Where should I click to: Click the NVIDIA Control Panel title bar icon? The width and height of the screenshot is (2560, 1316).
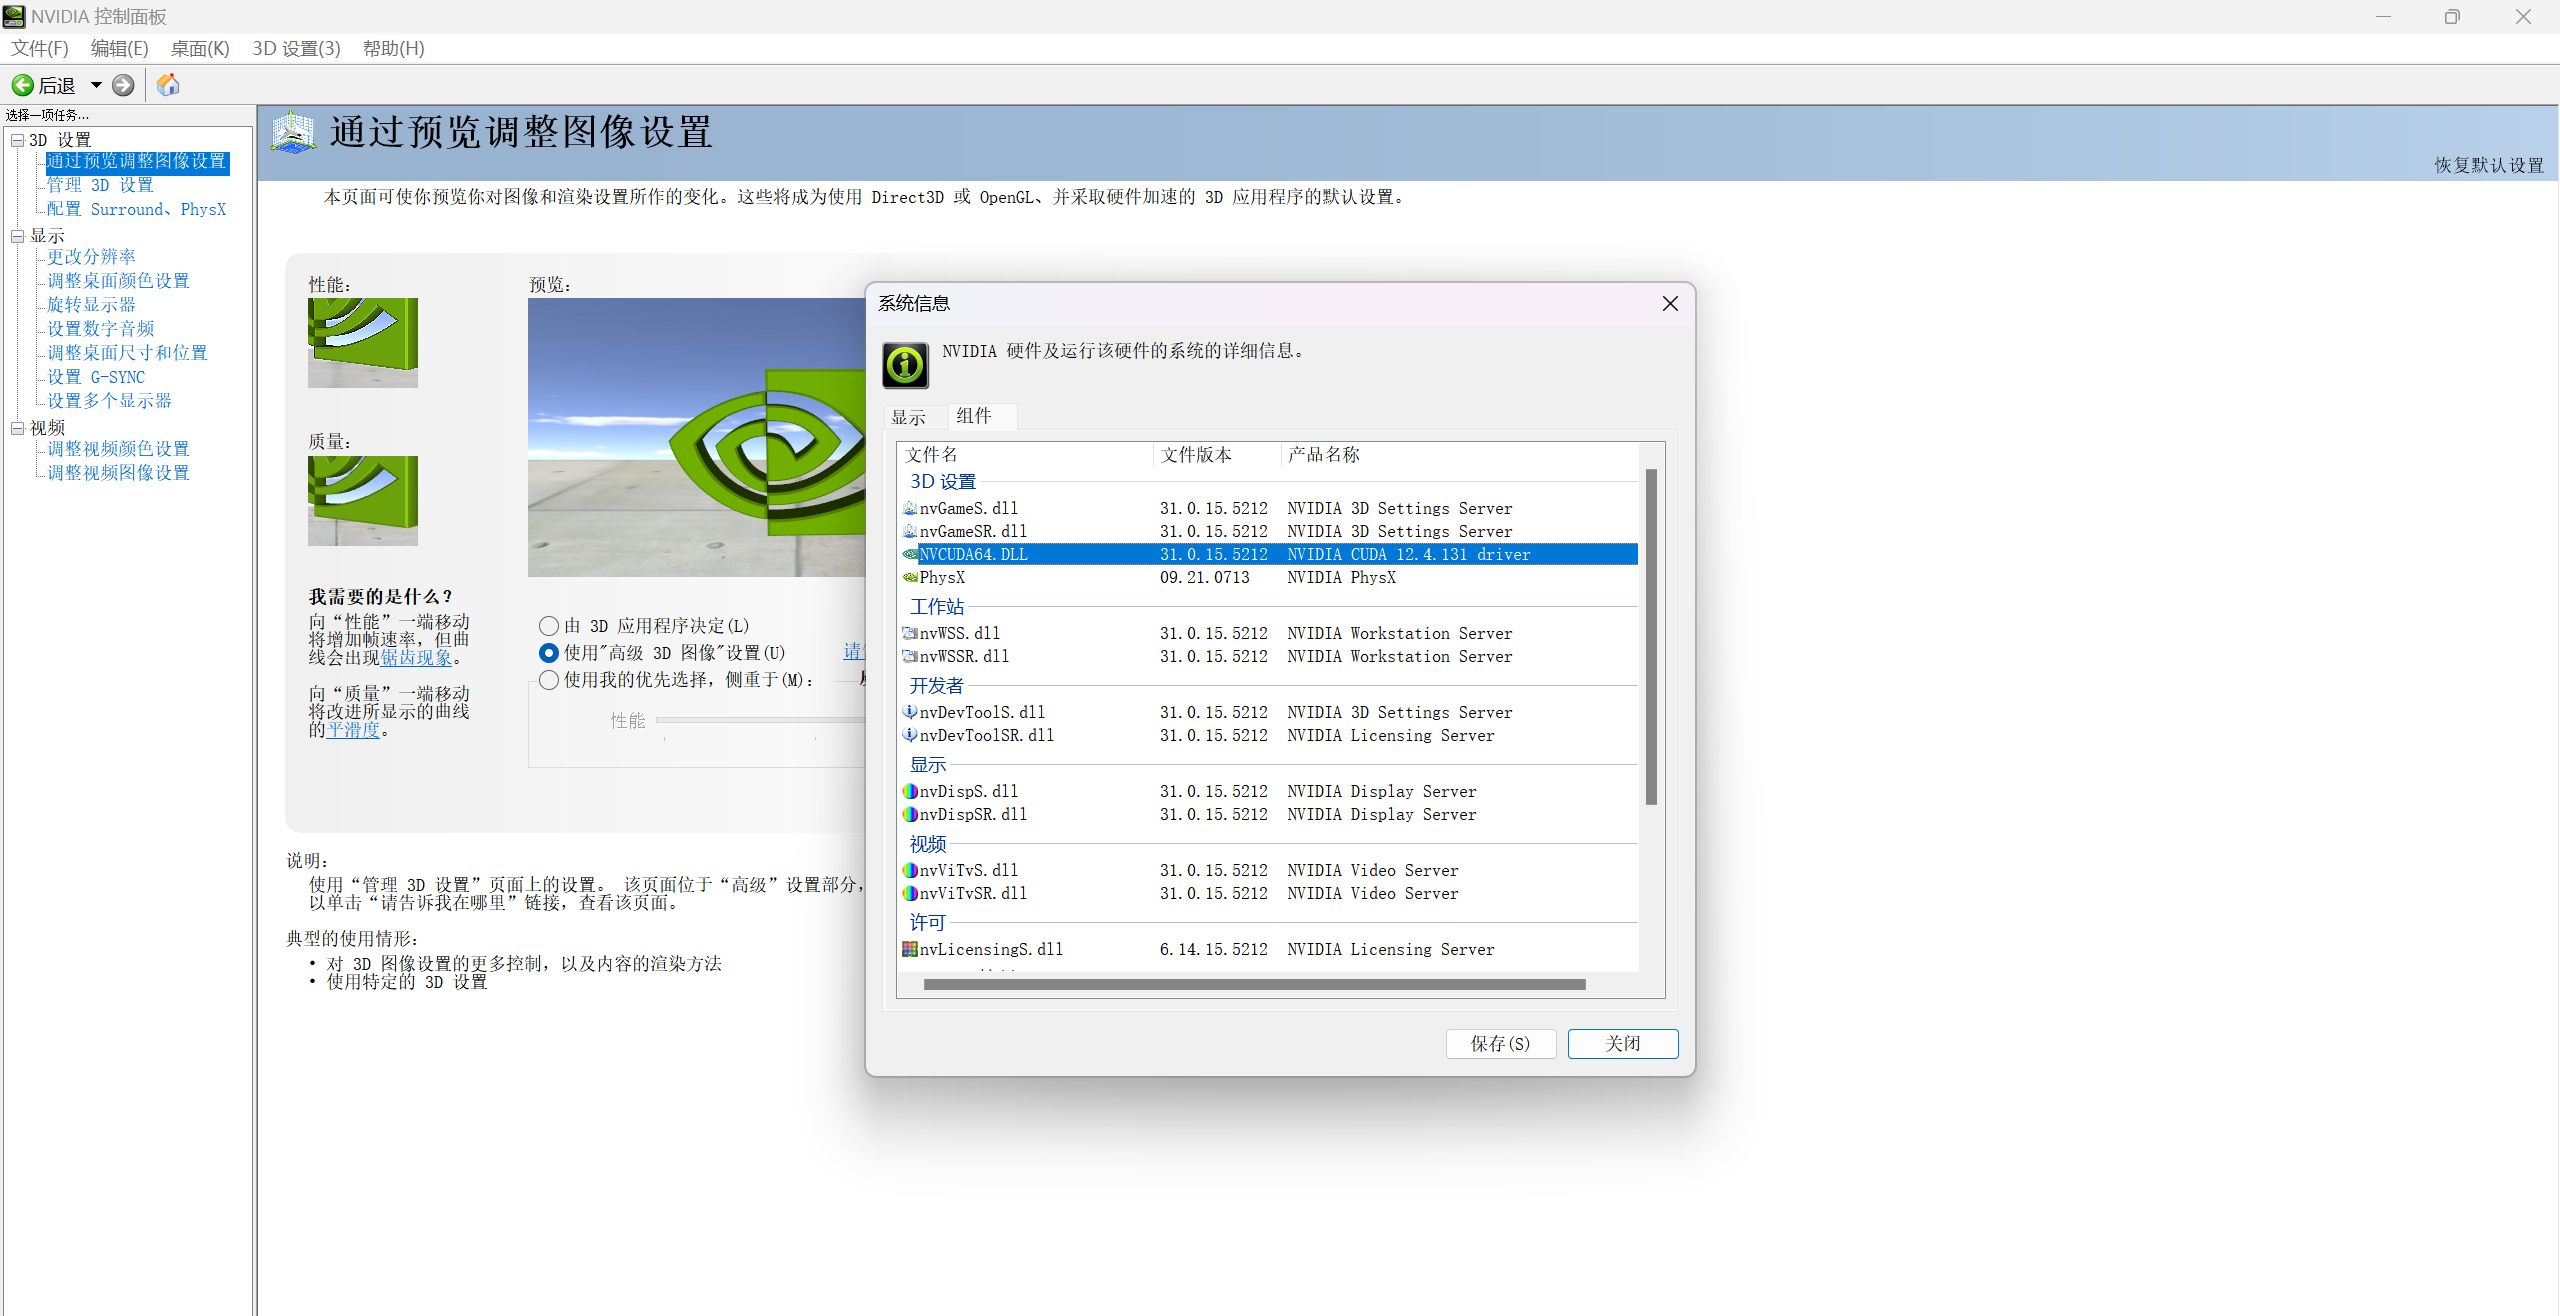point(14,16)
